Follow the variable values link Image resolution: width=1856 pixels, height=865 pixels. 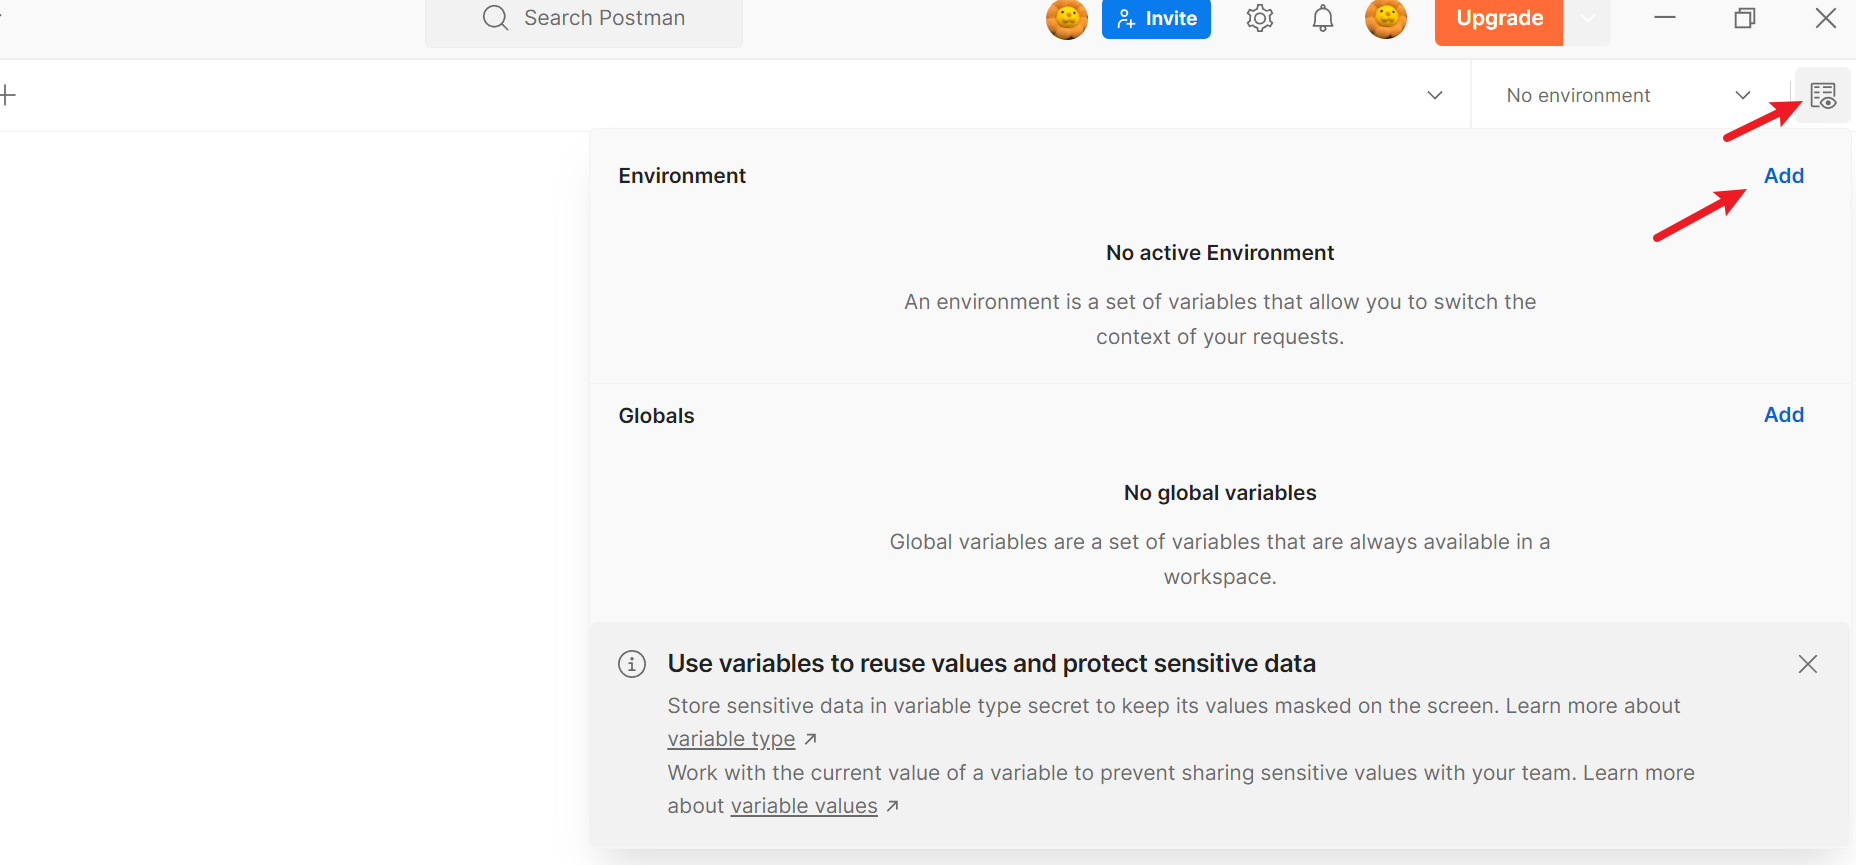coord(804,806)
